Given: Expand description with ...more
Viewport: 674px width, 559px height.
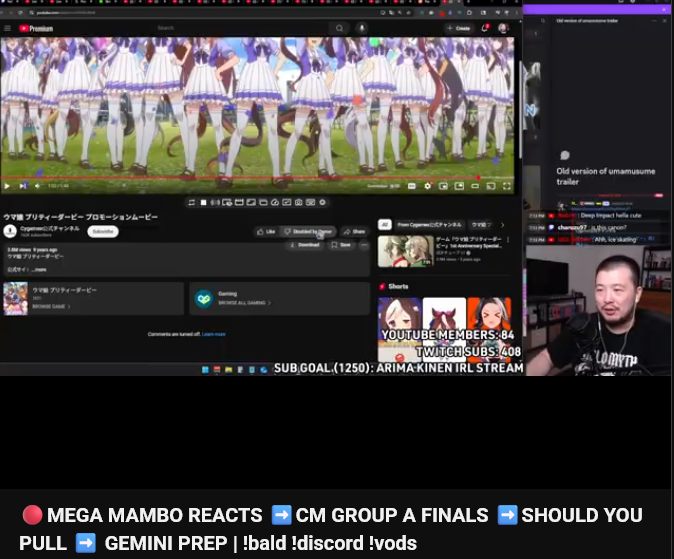Looking at the screenshot, I should coord(39,270).
